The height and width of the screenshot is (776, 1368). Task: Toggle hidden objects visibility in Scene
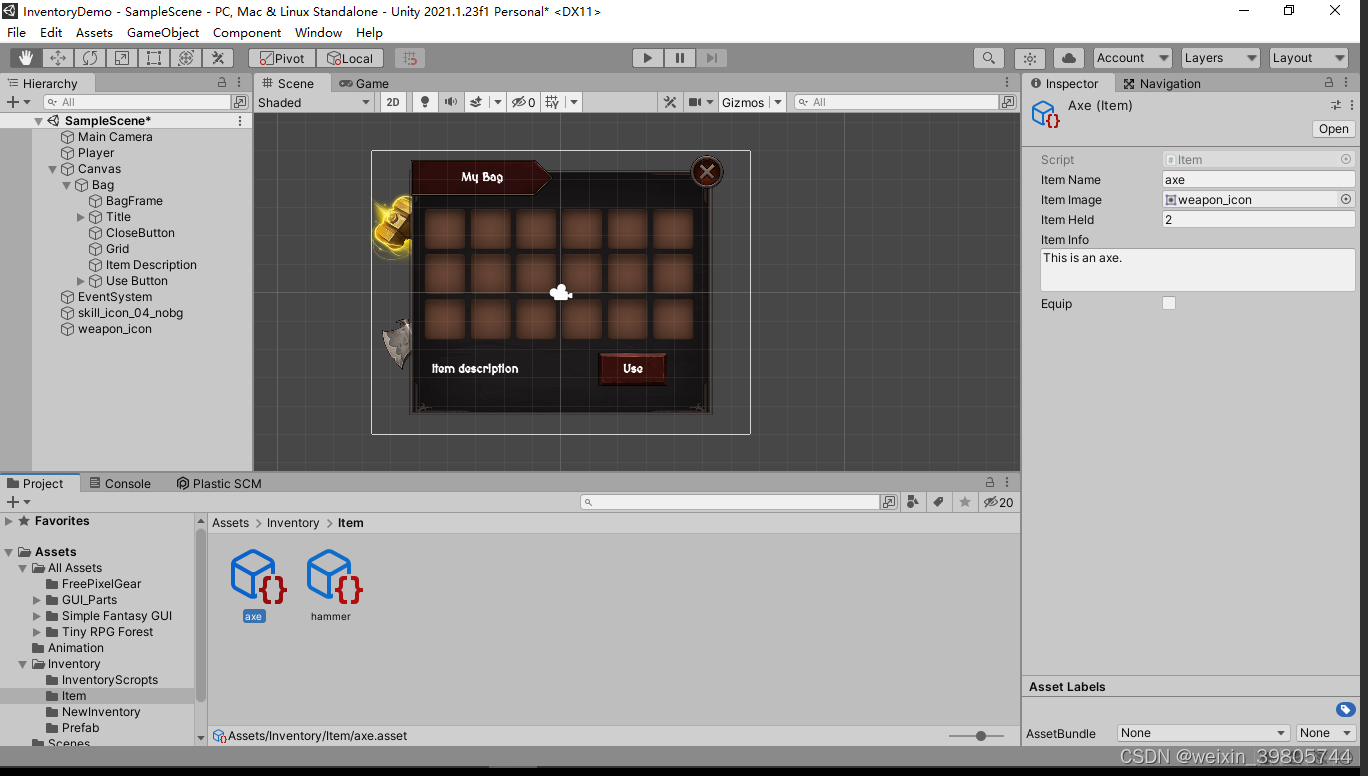(523, 102)
